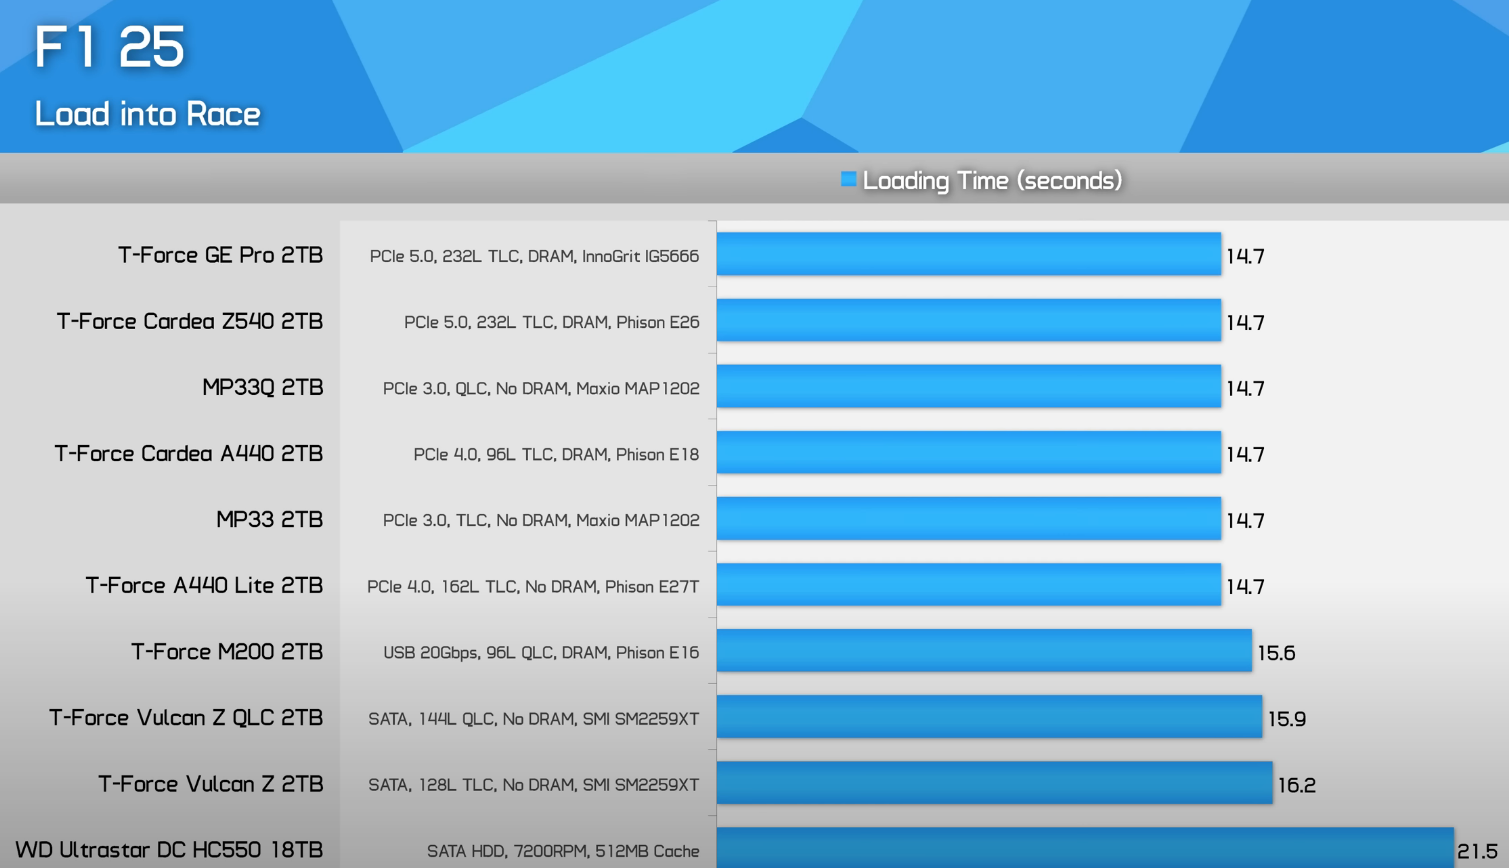Select the 'T-Force M200 2TB' label

click(228, 652)
